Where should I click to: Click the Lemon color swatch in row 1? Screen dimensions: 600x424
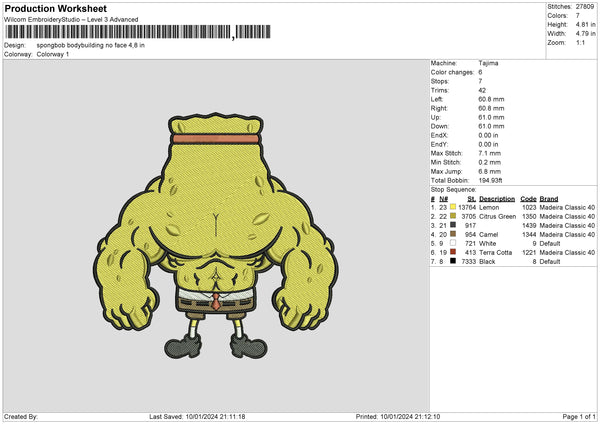click(453, 207)
